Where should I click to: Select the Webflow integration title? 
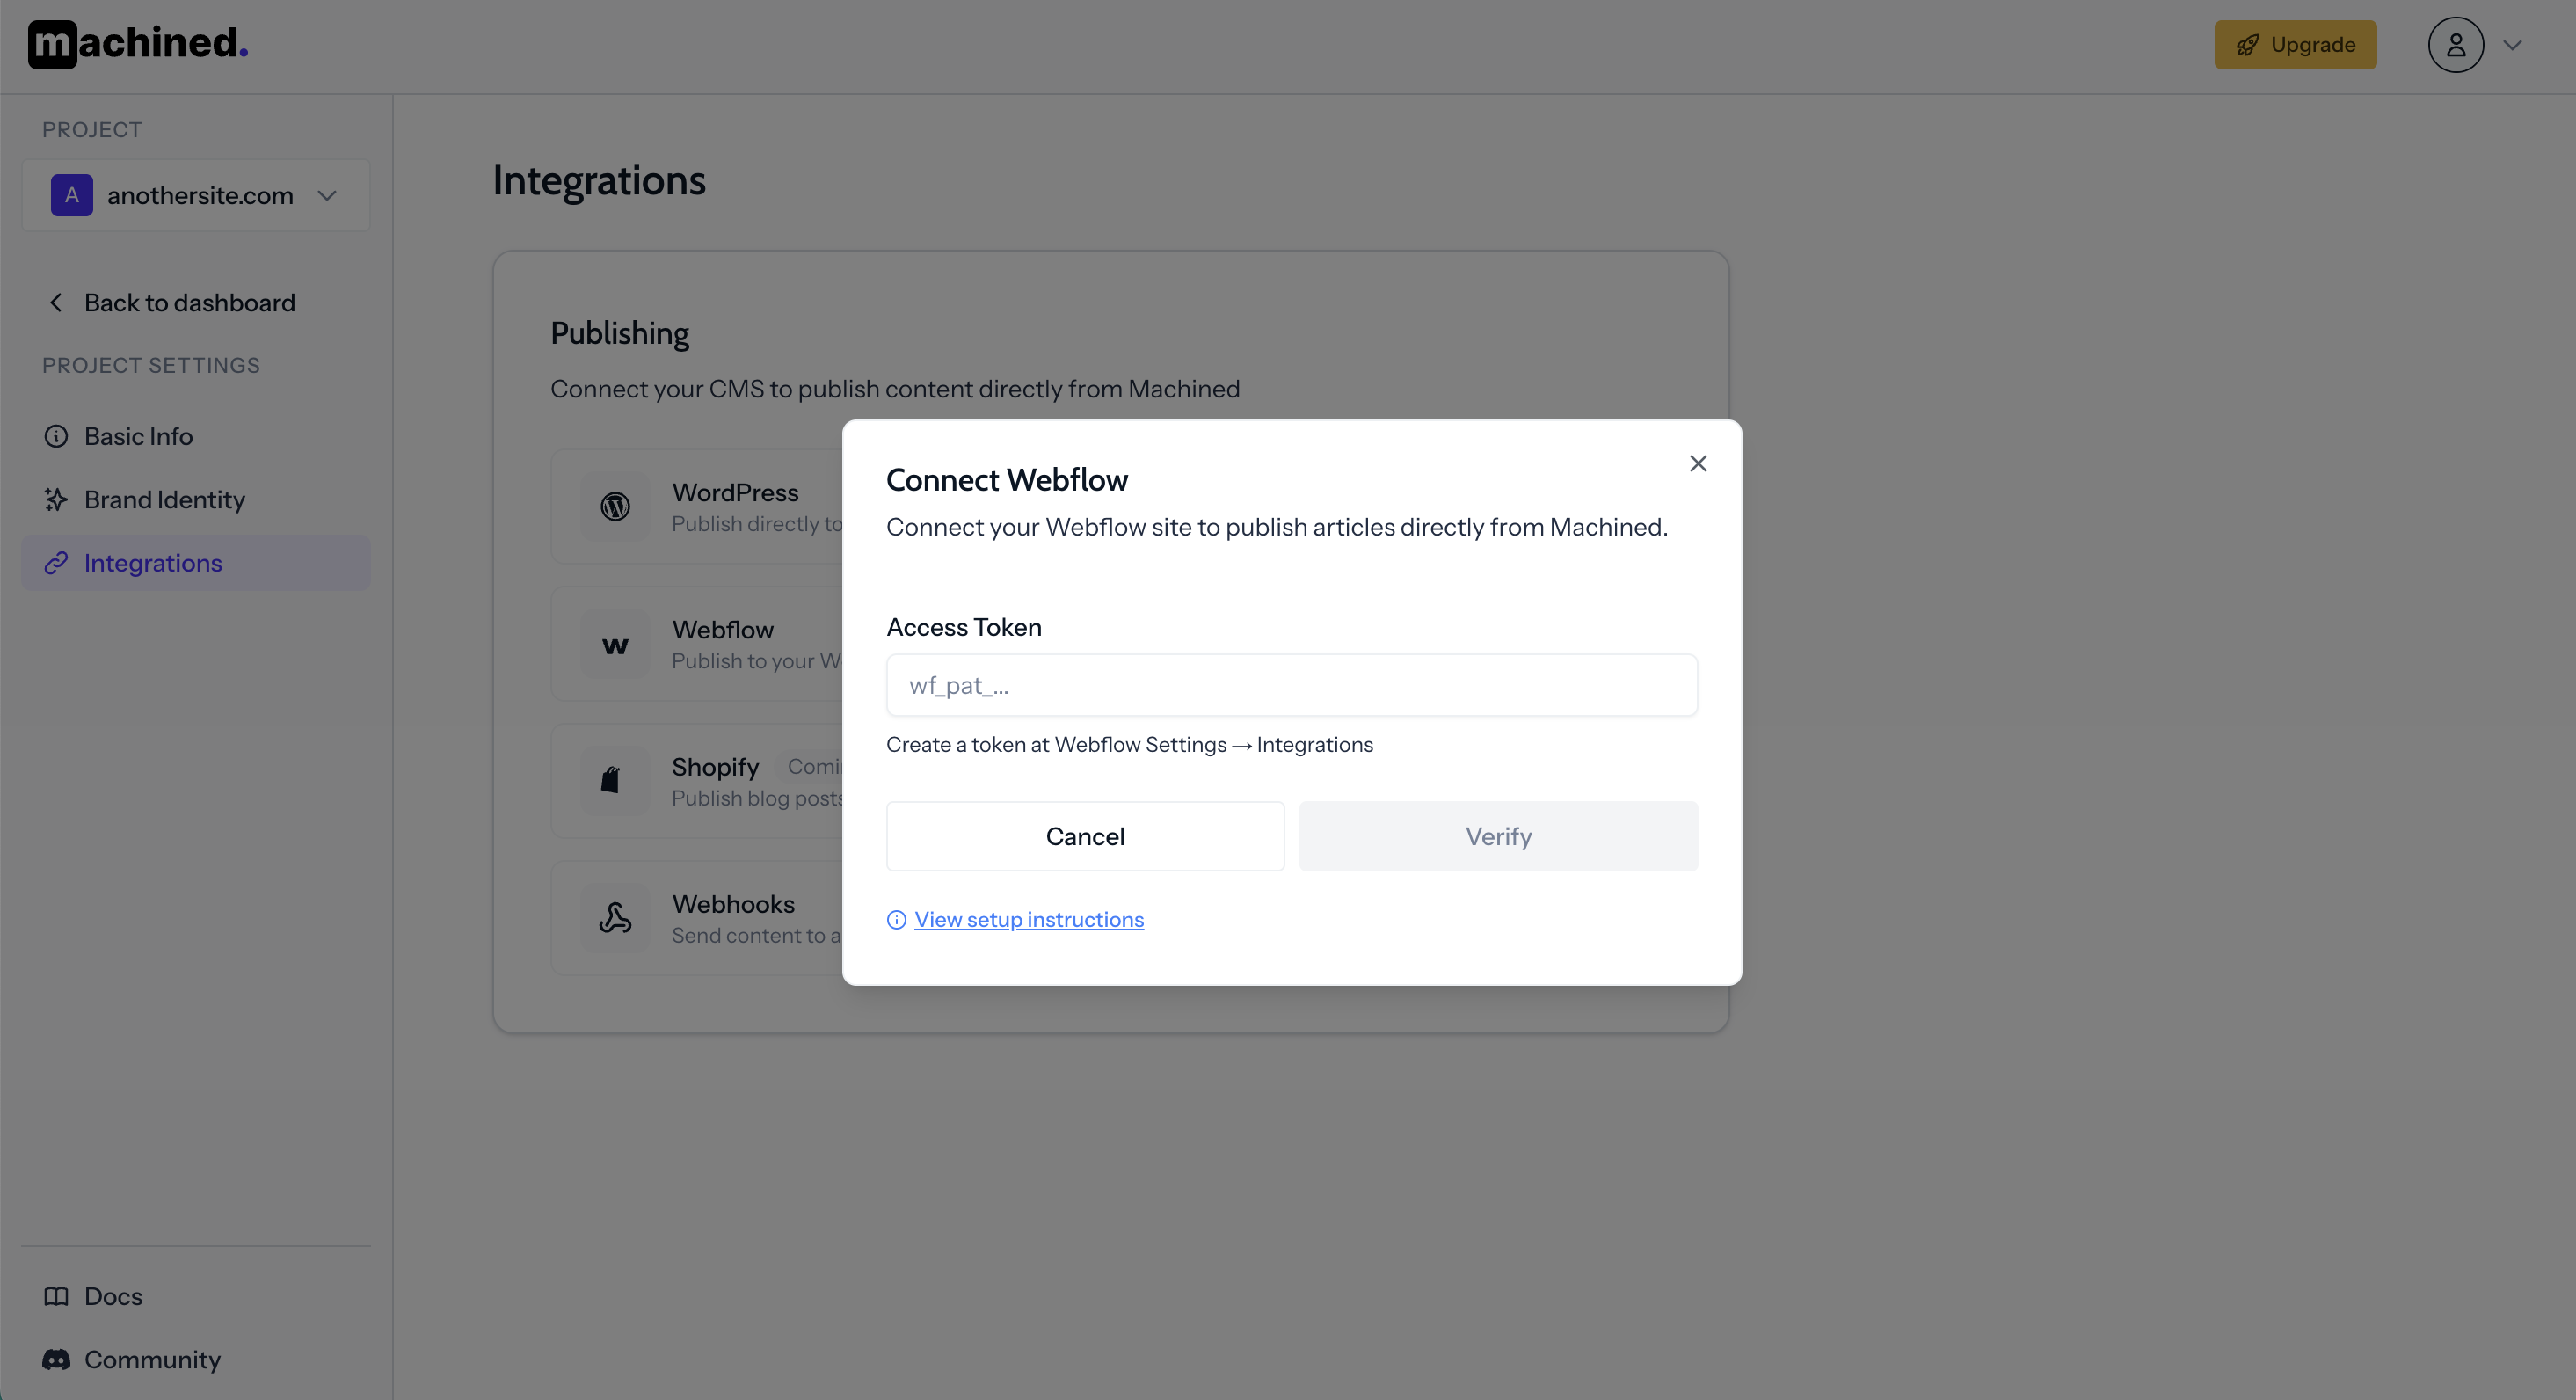(x=723, y=629)
